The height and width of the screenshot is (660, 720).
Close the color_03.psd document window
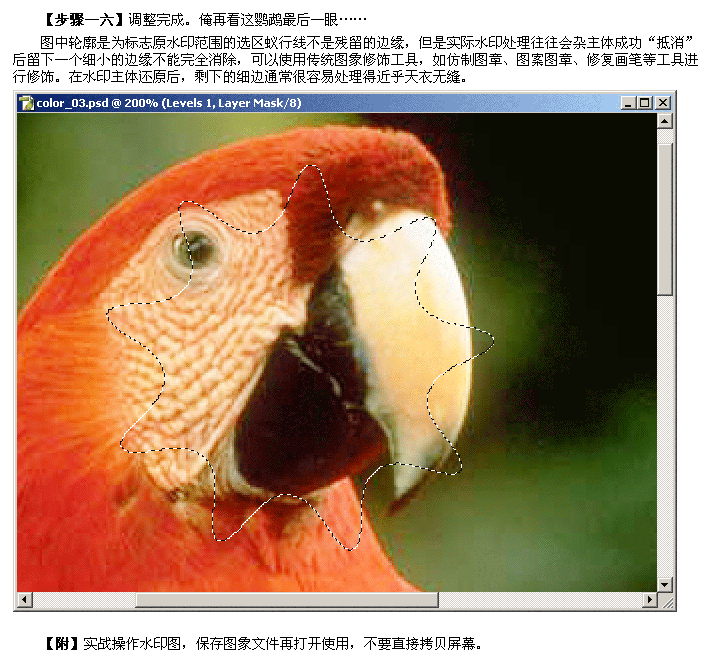[663, 103]
